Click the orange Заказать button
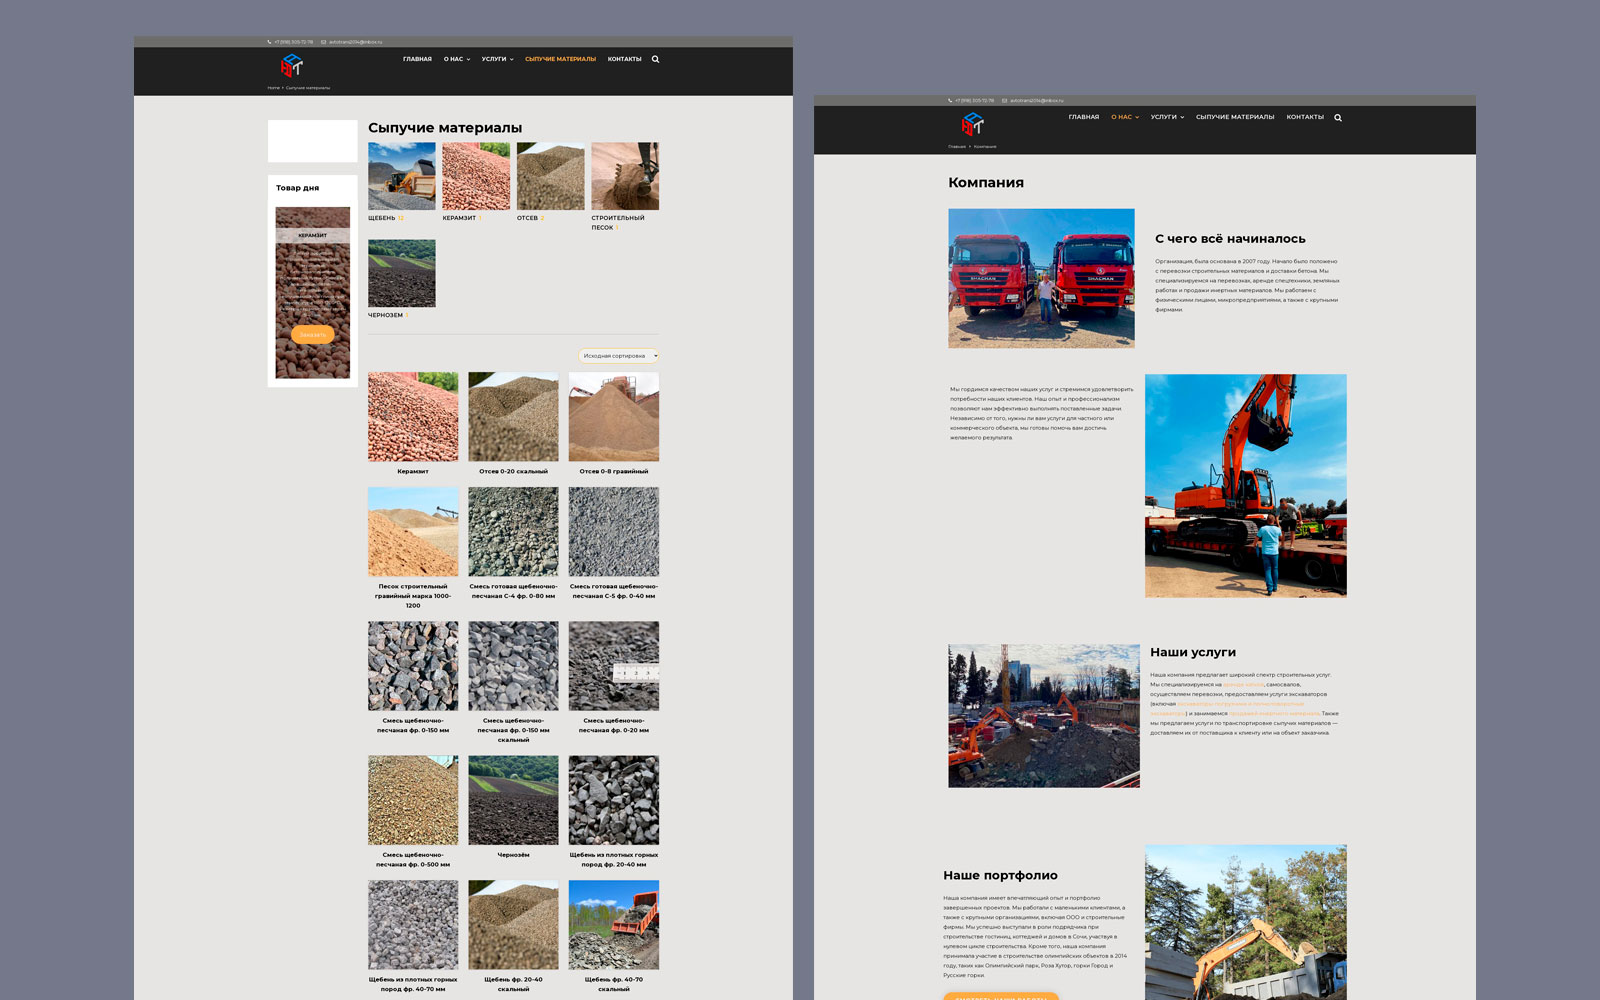Image resolution: width=1600 pixels, height=1000 pixels. pyautogui.click(x=313, y=335)
